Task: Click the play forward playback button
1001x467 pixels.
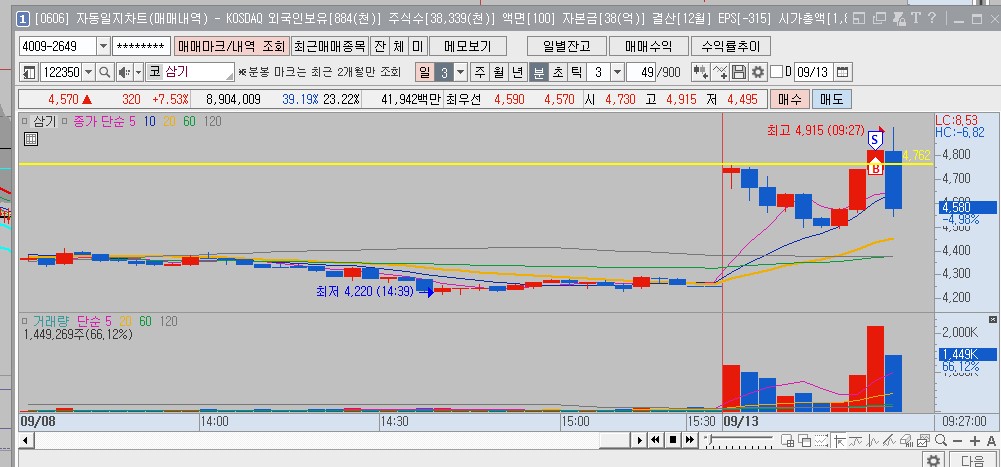Action: click(x=639, y=440)
